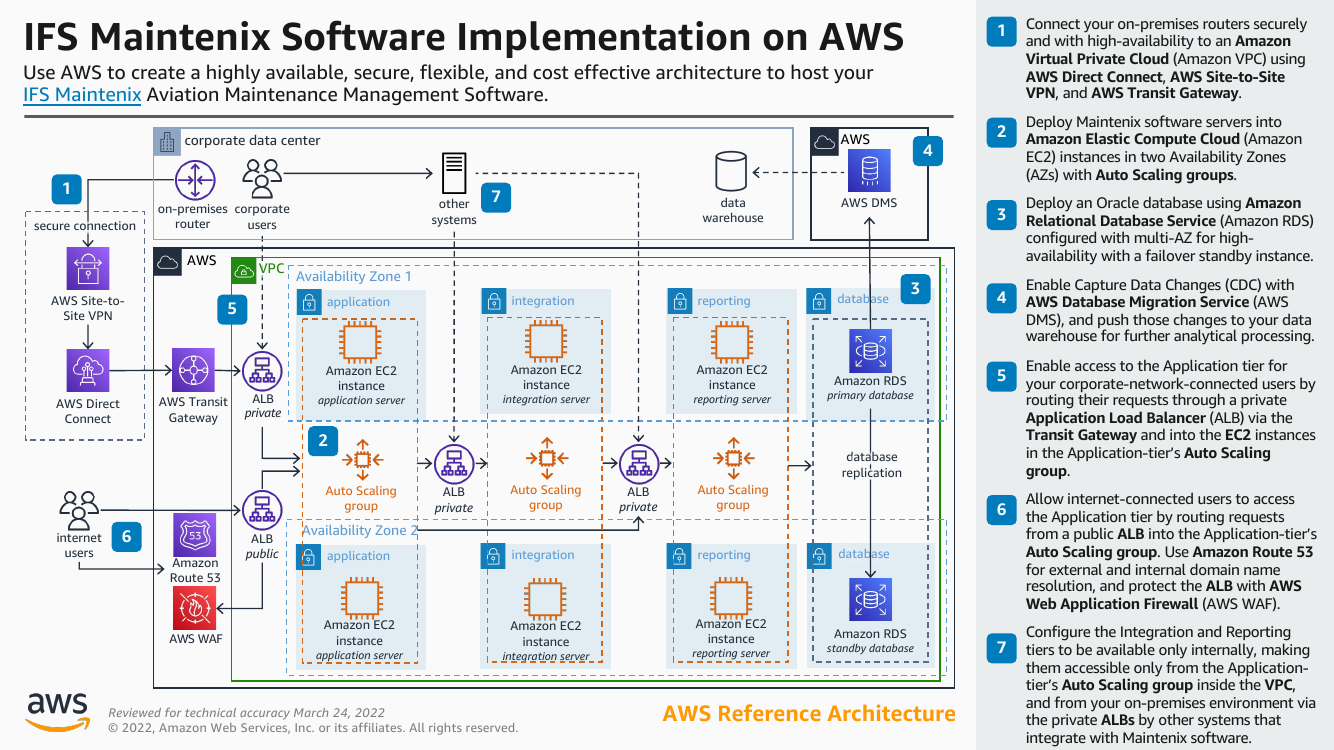Click the Amazon RDS standby database icon

870,600
